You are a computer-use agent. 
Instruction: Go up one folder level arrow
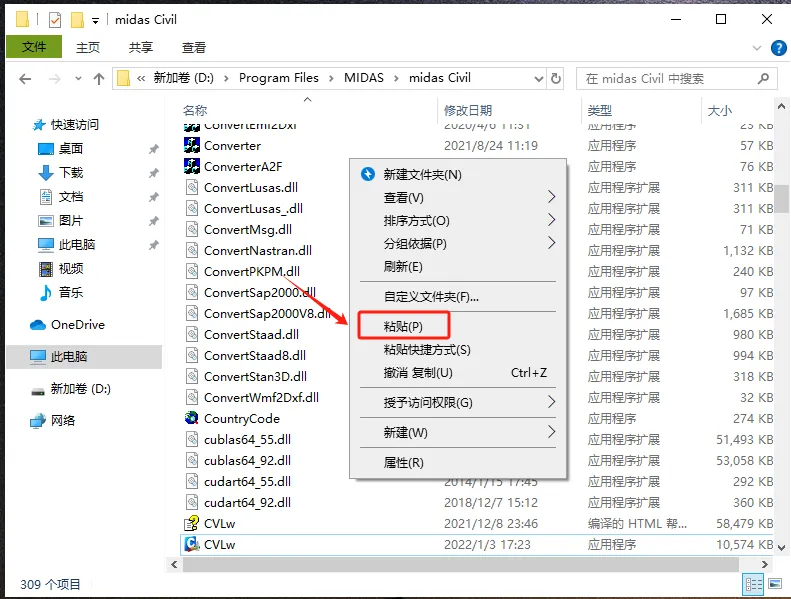click(x=99, y=79)
